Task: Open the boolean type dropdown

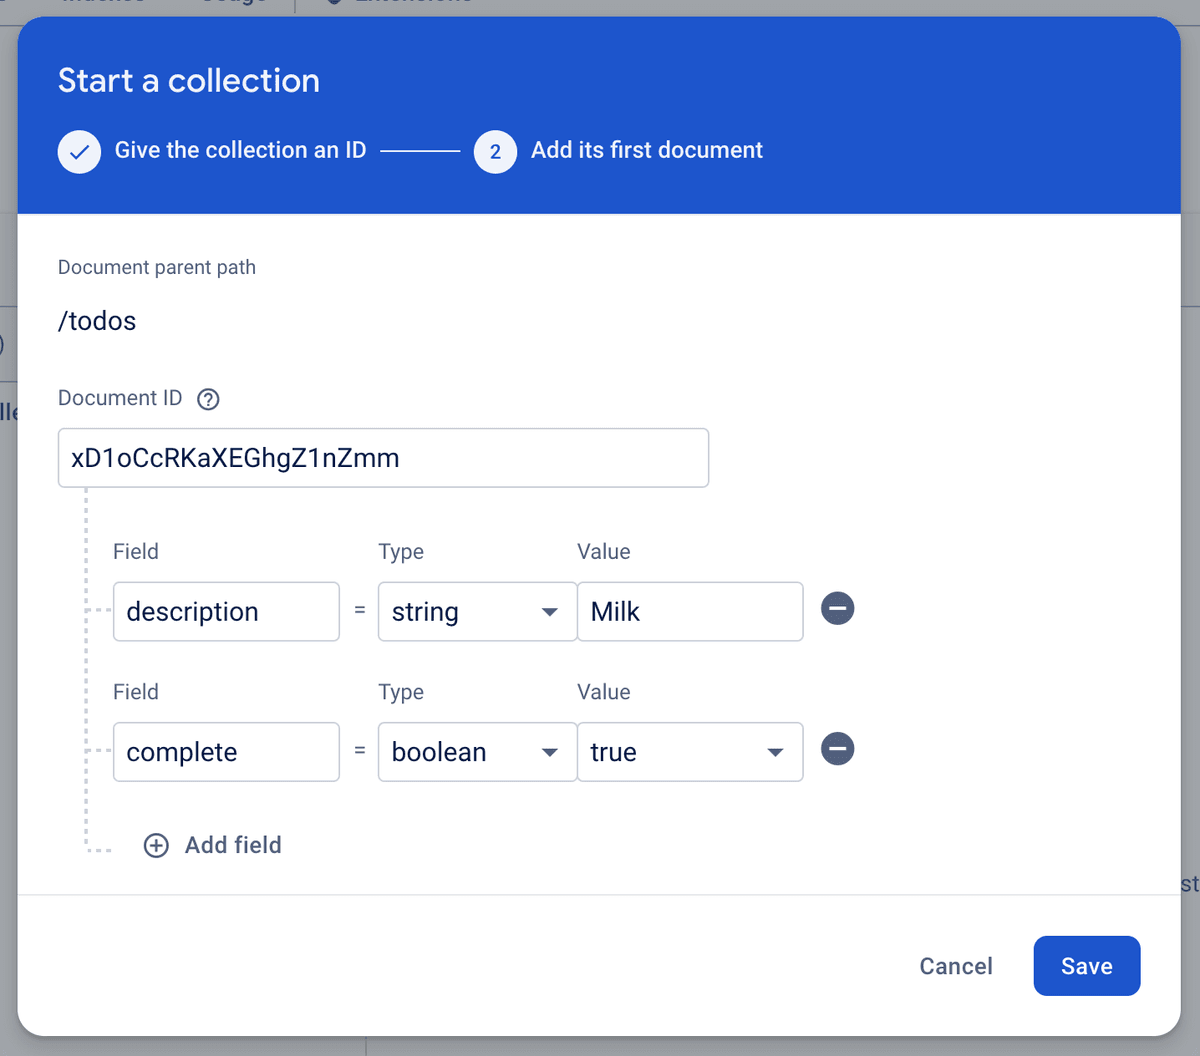Action: (x=549, y=752)
